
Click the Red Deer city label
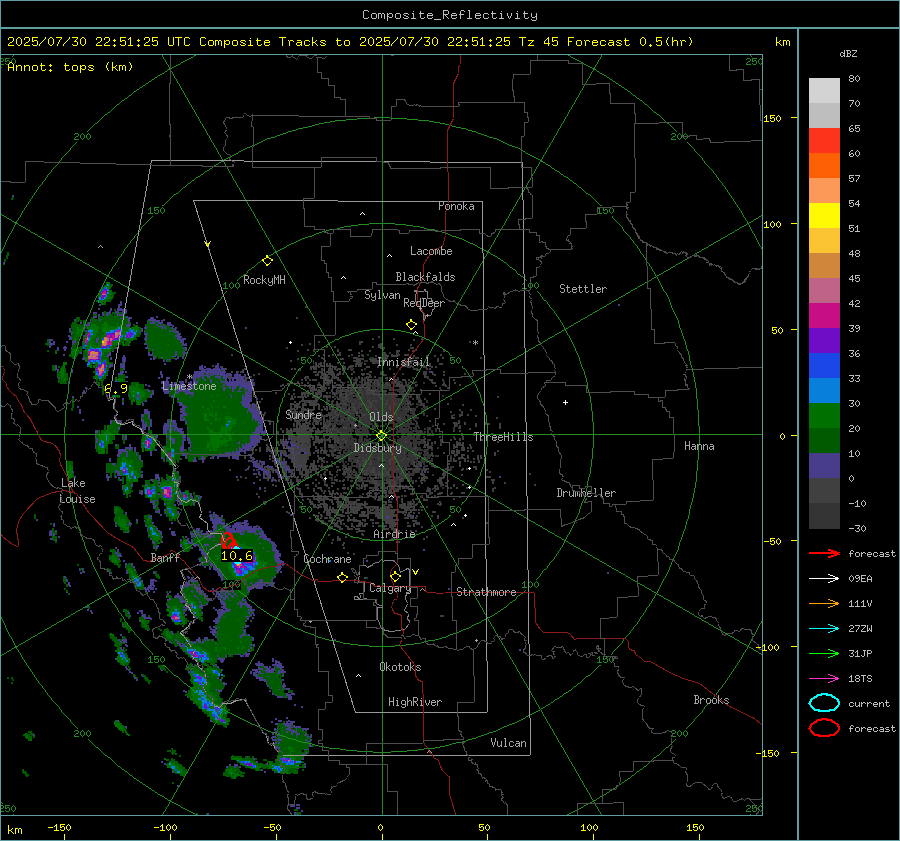[424, 303]
